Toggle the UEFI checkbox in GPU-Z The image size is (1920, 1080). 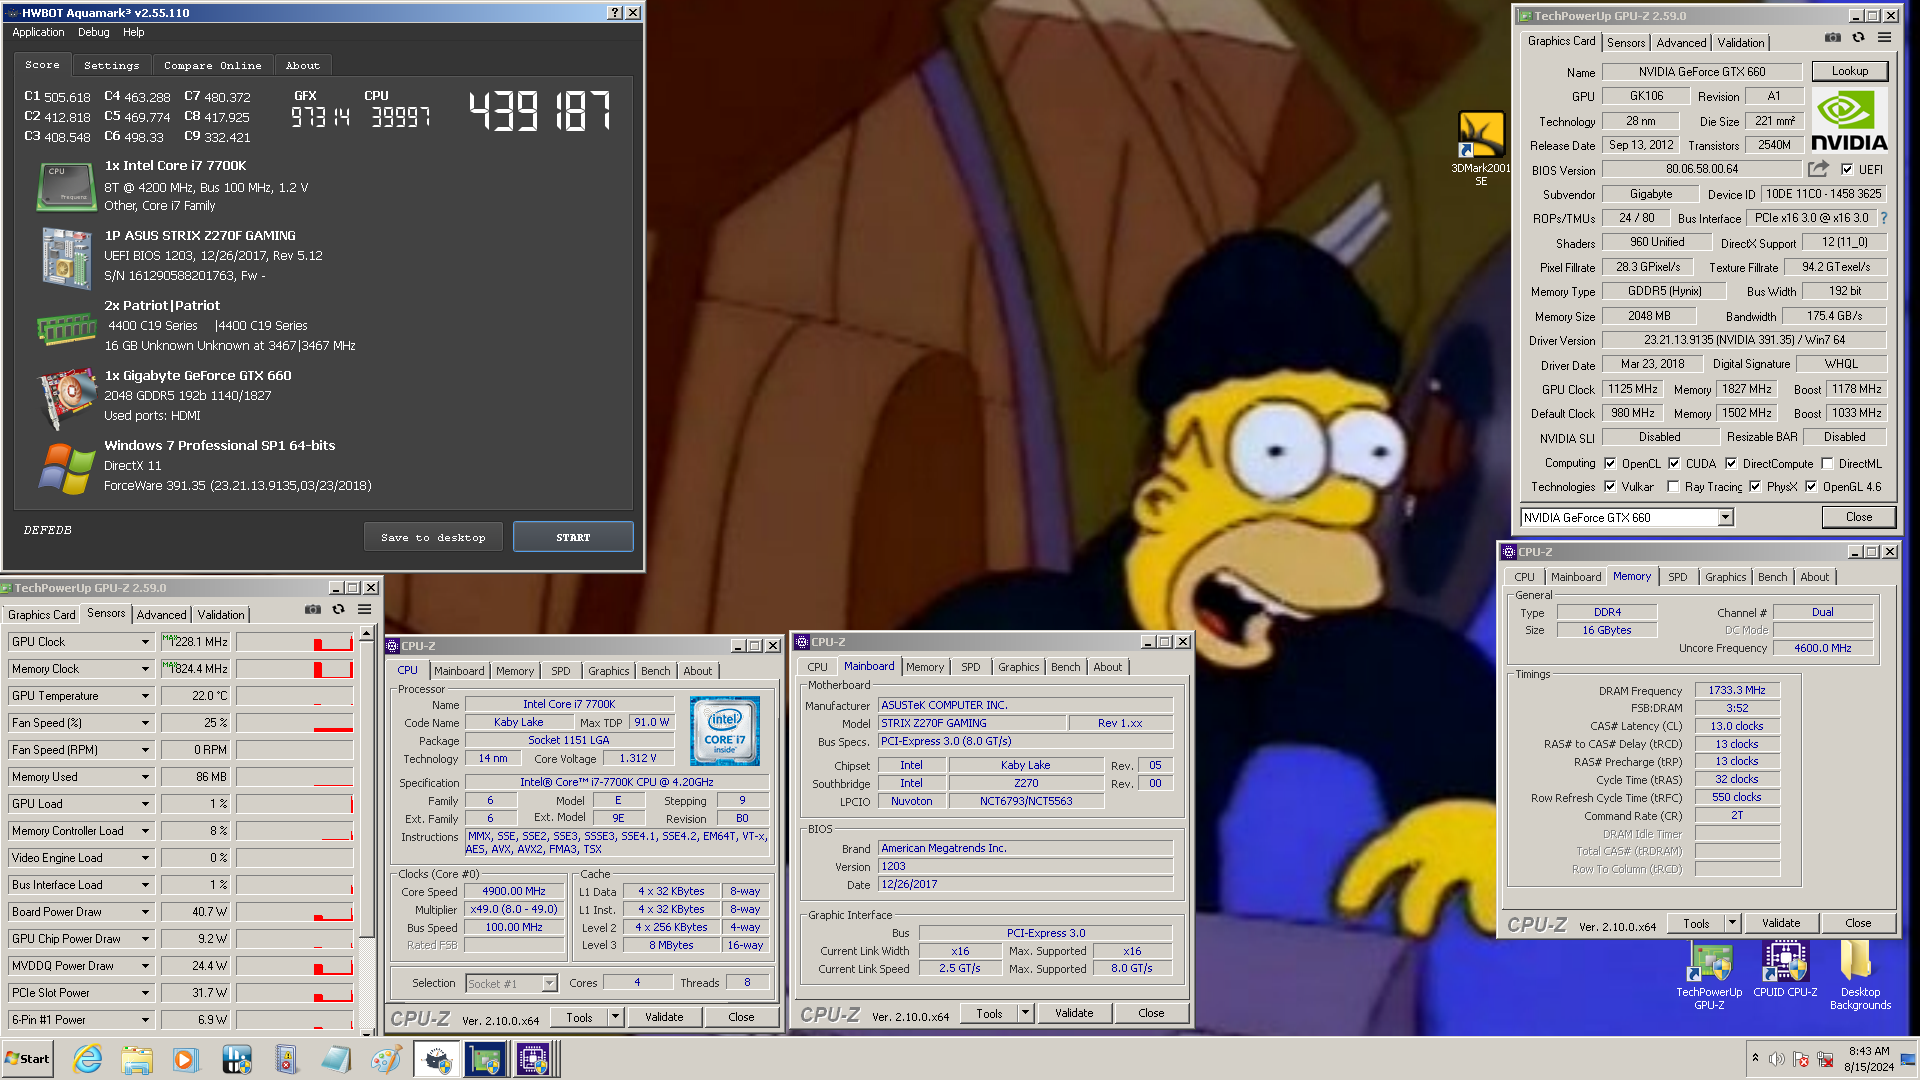tap(1846, 170)
